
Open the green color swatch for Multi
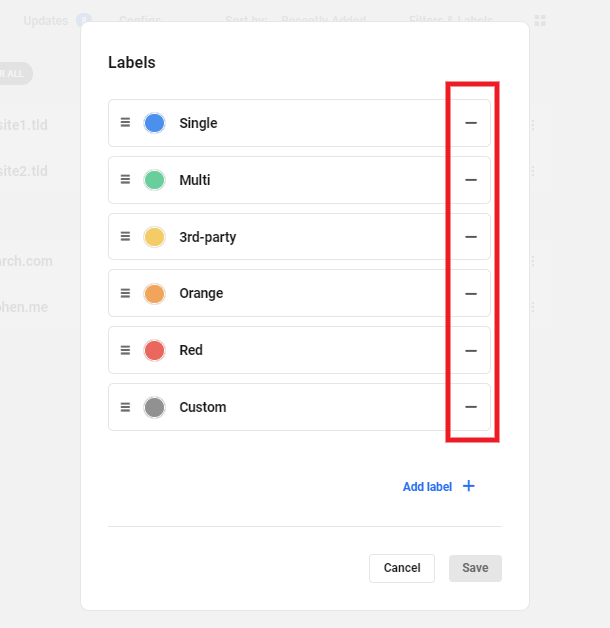154,180
